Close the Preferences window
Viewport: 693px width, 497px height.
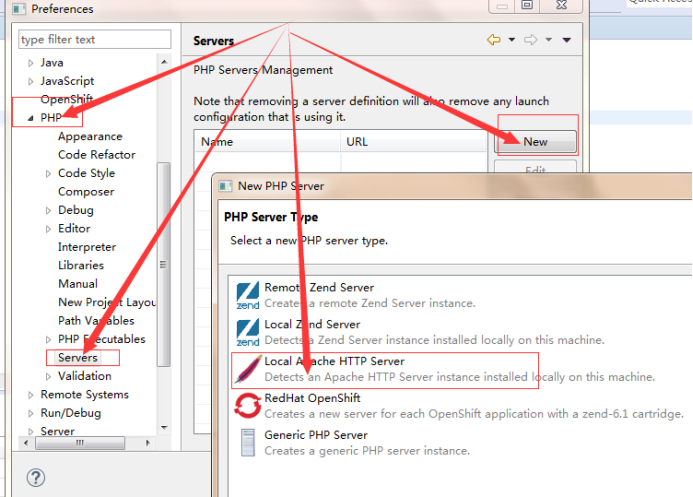pyautogui.click(x=562, y=5)
